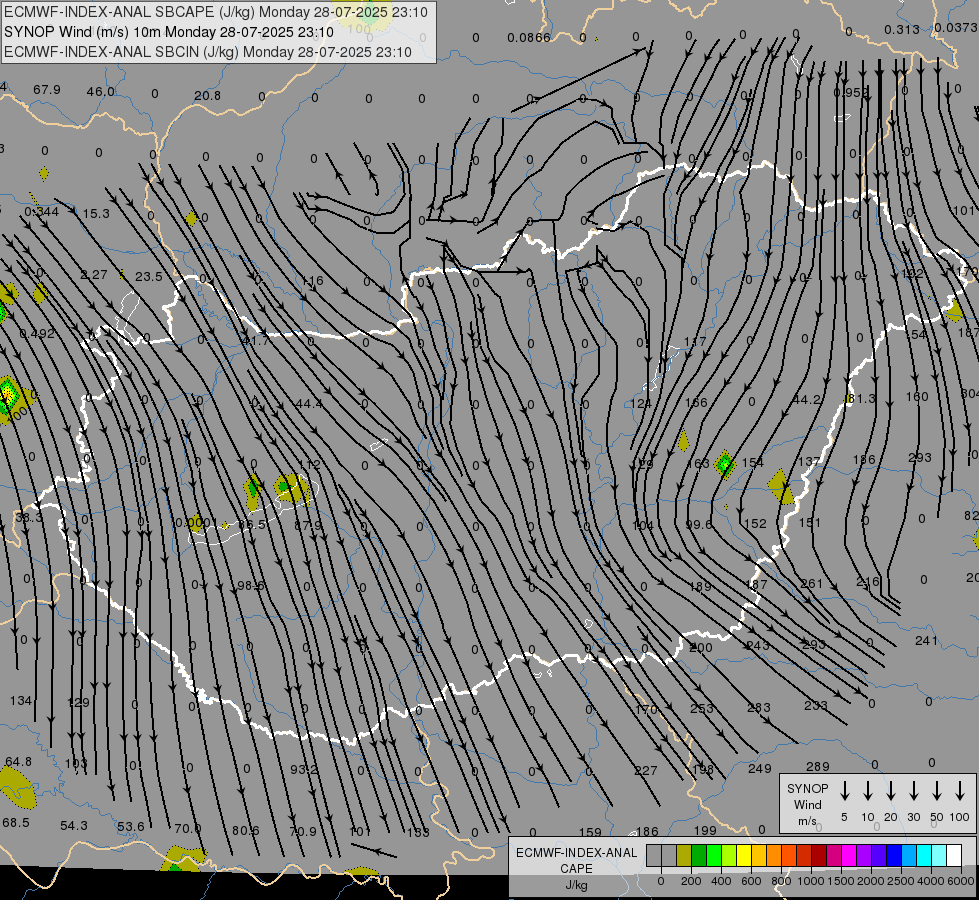Viewport: 979px width, 900px height.
Task: Click the map value 44.2
Action: point(807,400)
